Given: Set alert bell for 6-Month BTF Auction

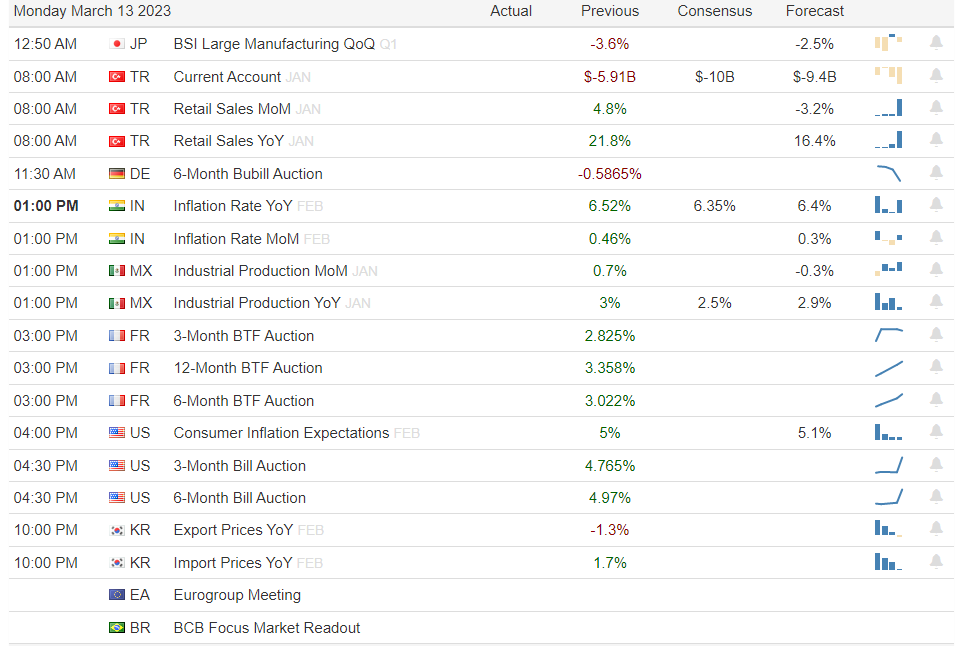Looking at the screenshot, I should click(936, 400).
